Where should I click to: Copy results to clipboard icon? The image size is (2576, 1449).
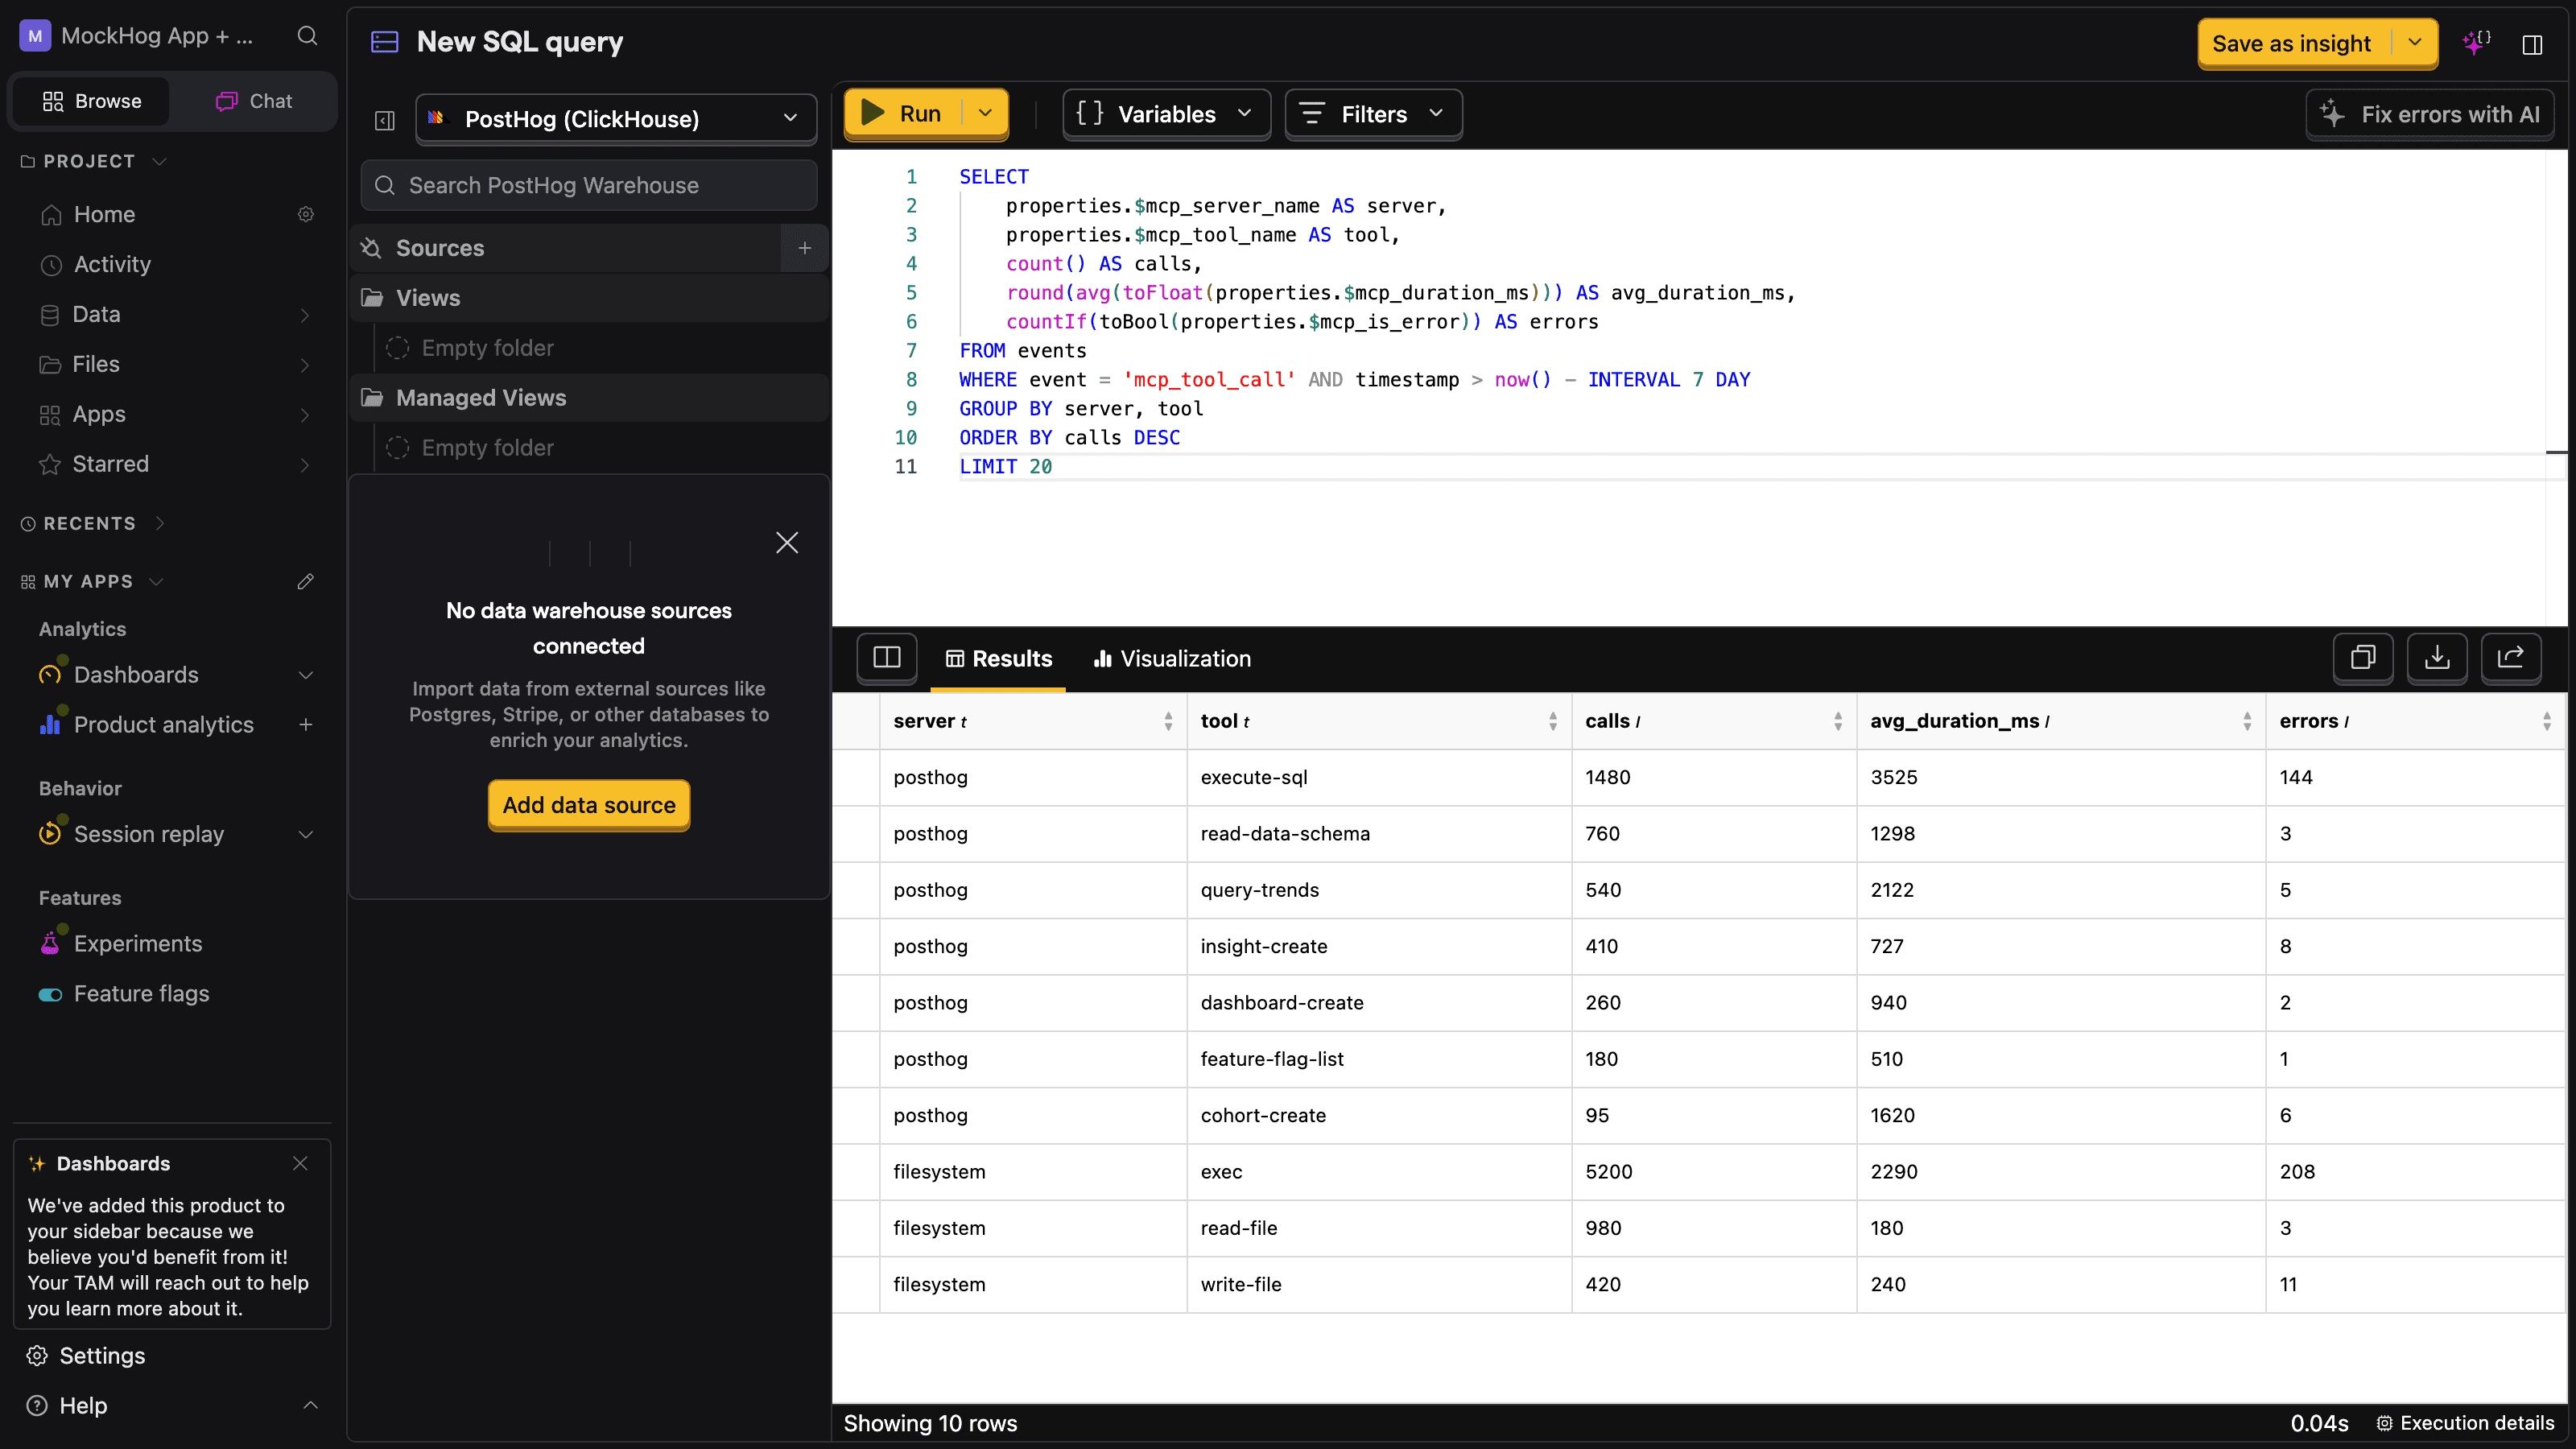pos(2363,657)
